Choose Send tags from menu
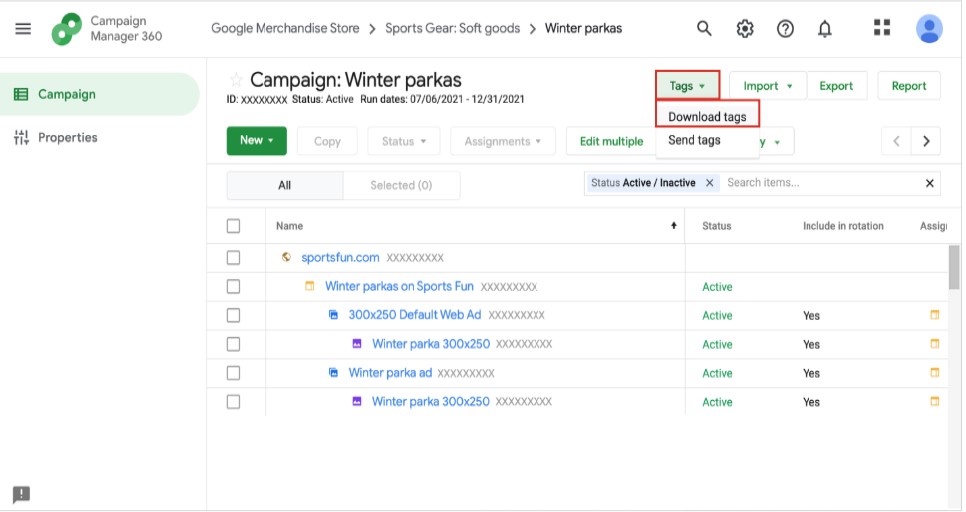This screenshot has height=512, width=966. (x=694, y=140)
